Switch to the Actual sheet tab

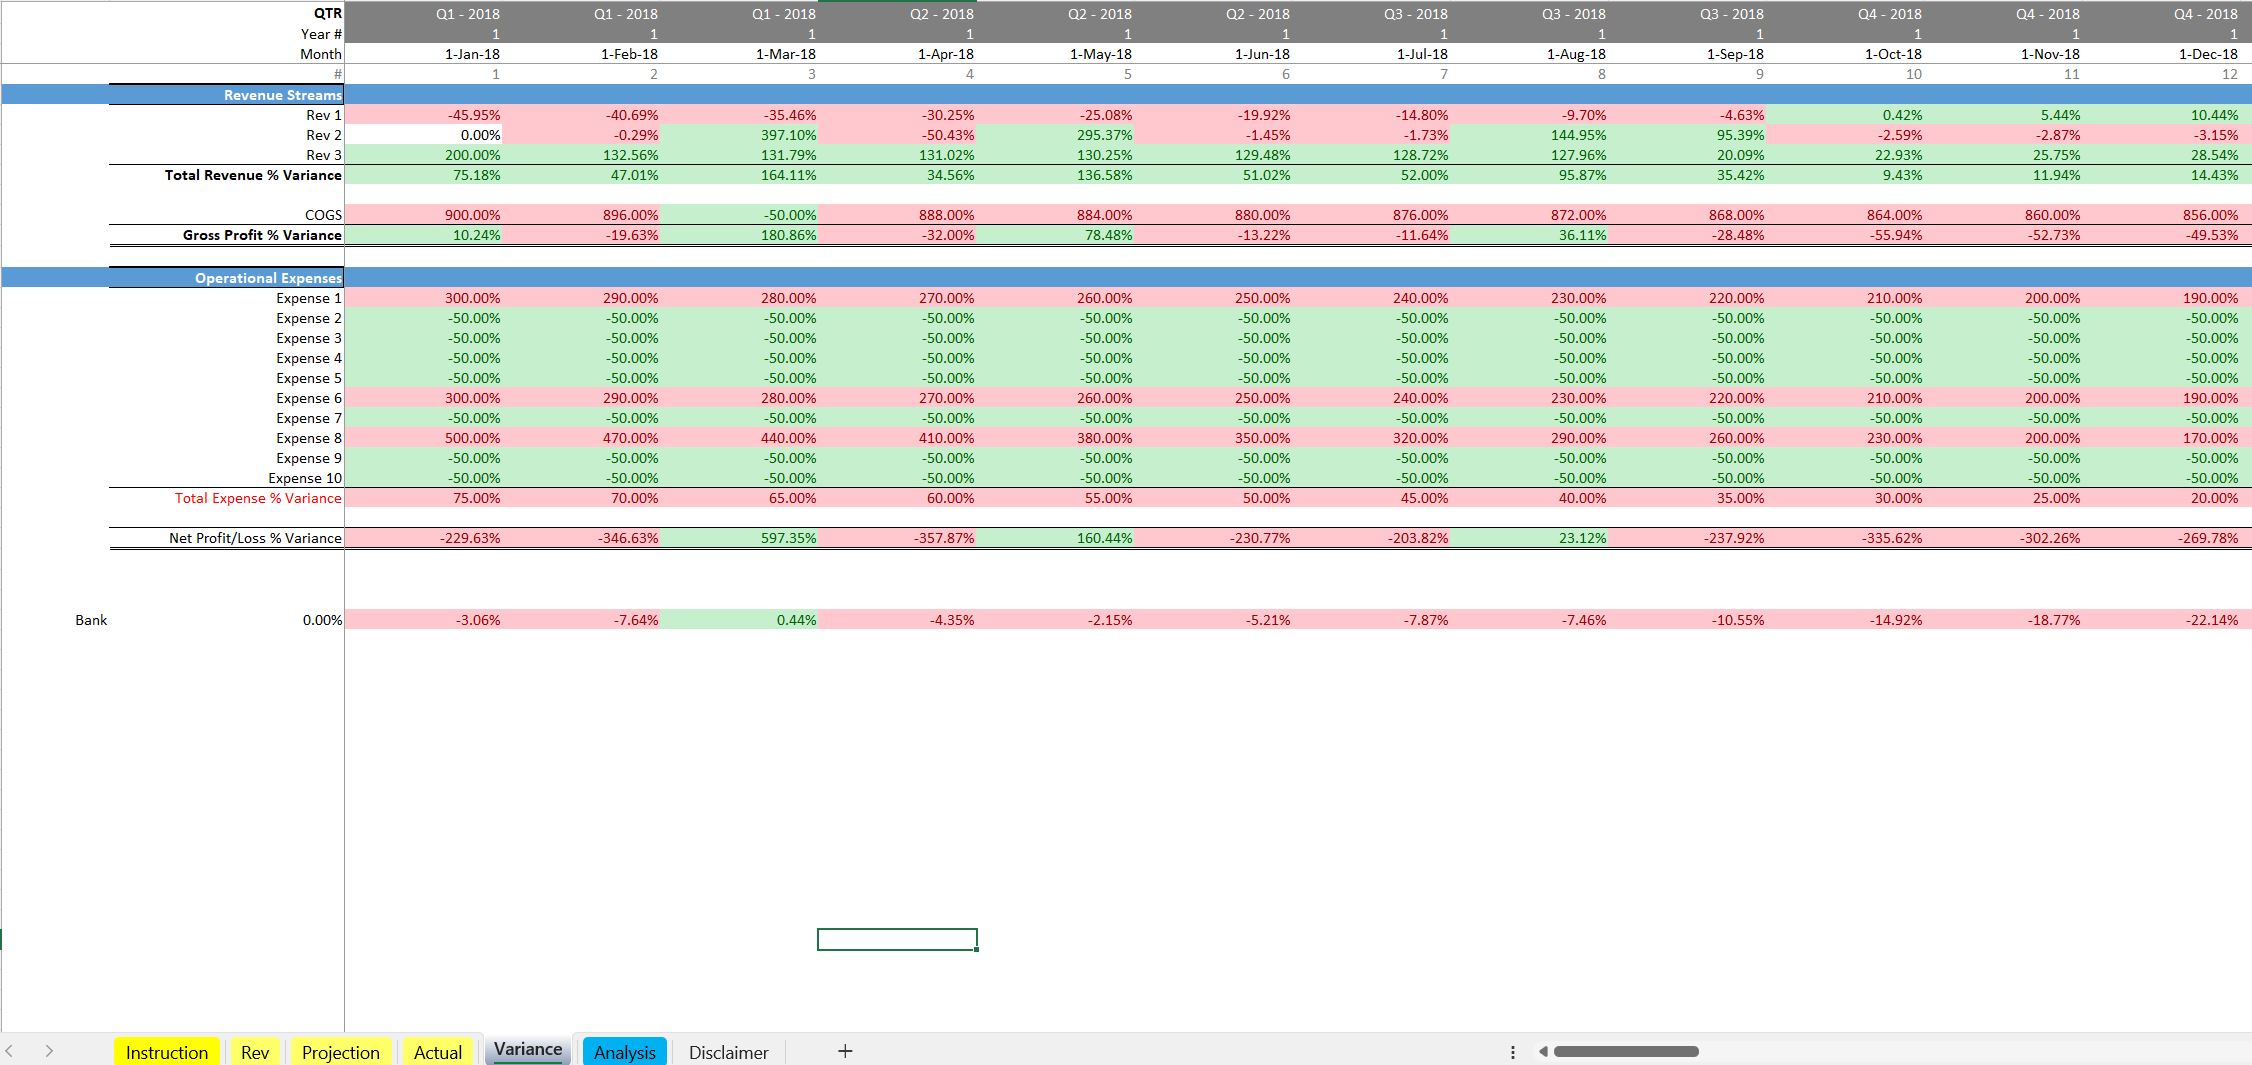[x=437, y=1052]
